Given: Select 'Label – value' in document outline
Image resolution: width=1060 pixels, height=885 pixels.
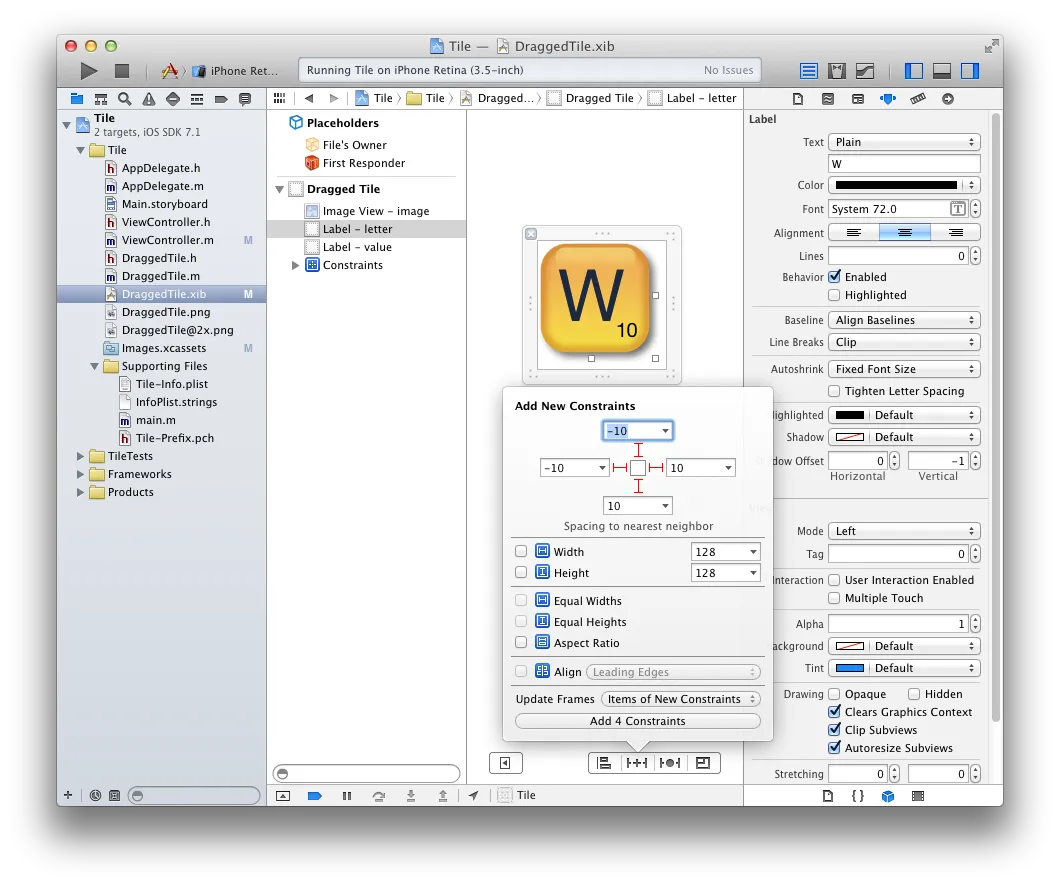Looking at the screenshot, I should [x=357, y=247].
